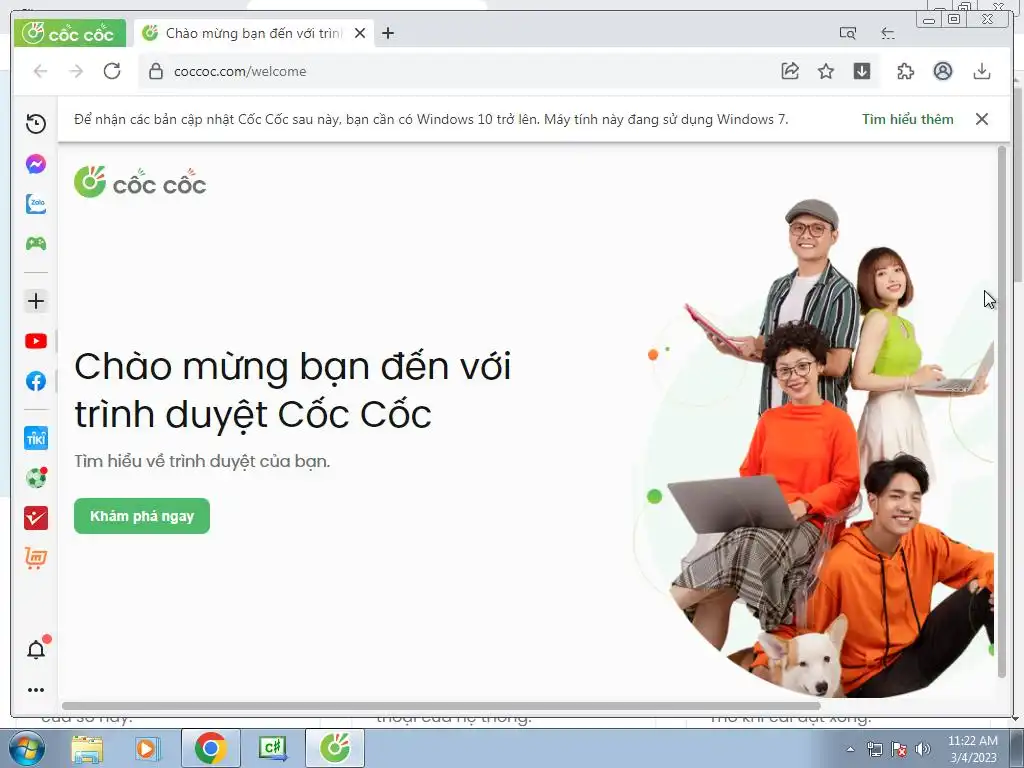Dismiss the Windows 10 update notice
The height and width of the screenshot is (768, 1024).
pos(982,119)
